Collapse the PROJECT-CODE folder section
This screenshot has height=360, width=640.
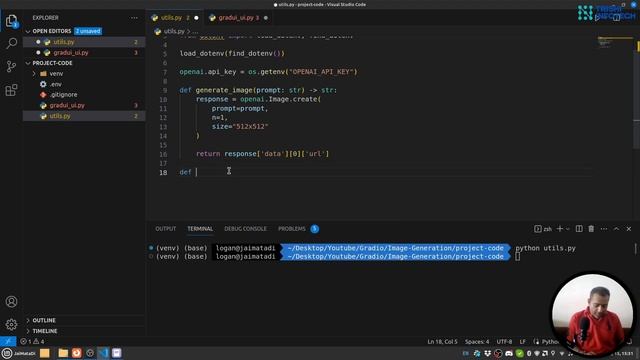pyautogui.click(x=49, y=63)
